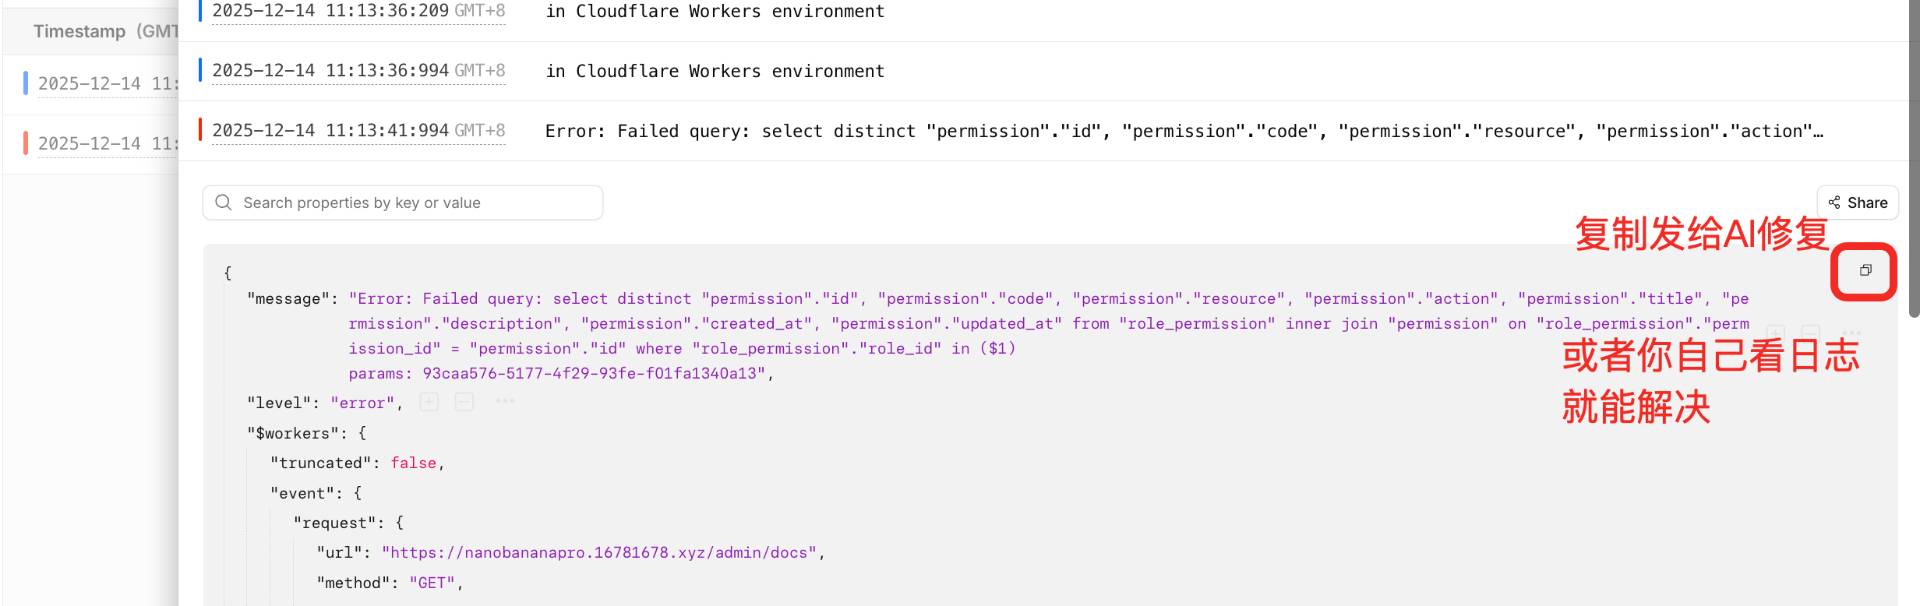This screenshot has height=606, width=1920.
Task: Select the red-marked row in background list
Action: (x=100, y=144)
